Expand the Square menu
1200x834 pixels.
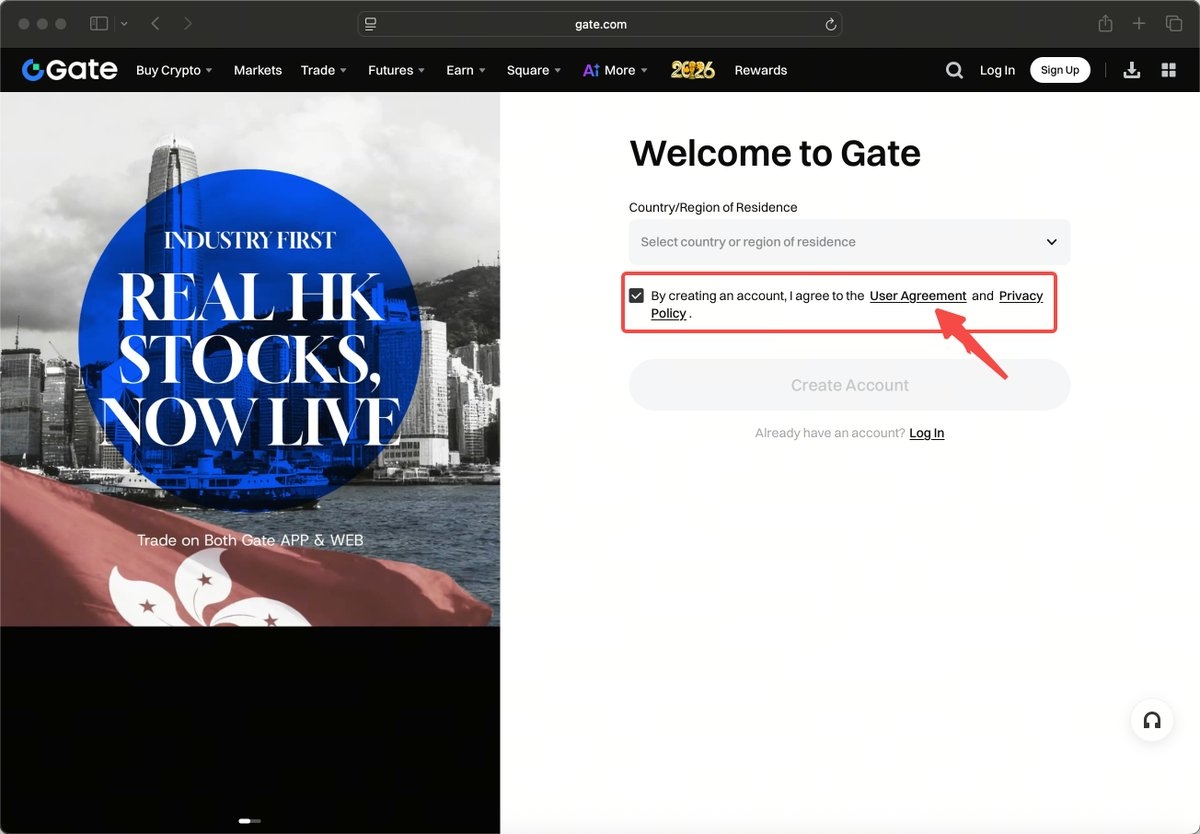(534, 70)
